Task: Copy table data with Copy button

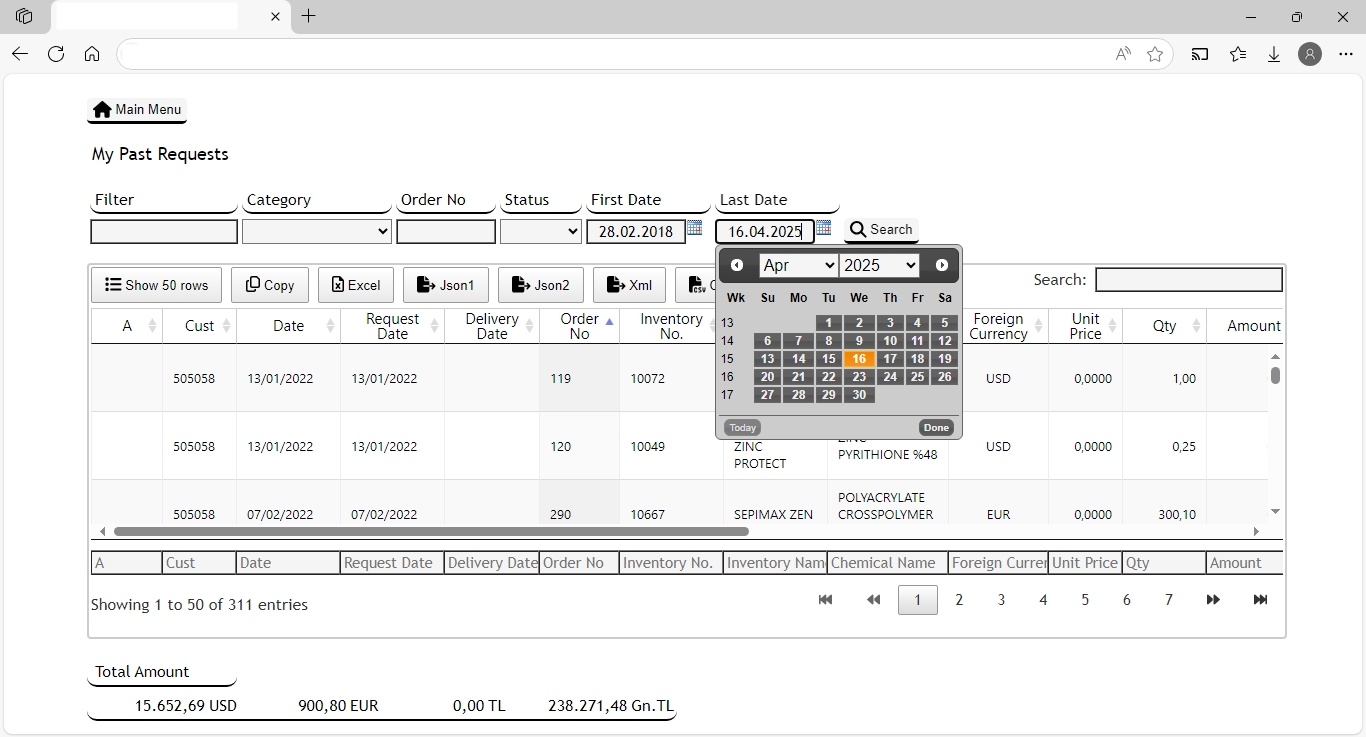Action: pos(270,285)
